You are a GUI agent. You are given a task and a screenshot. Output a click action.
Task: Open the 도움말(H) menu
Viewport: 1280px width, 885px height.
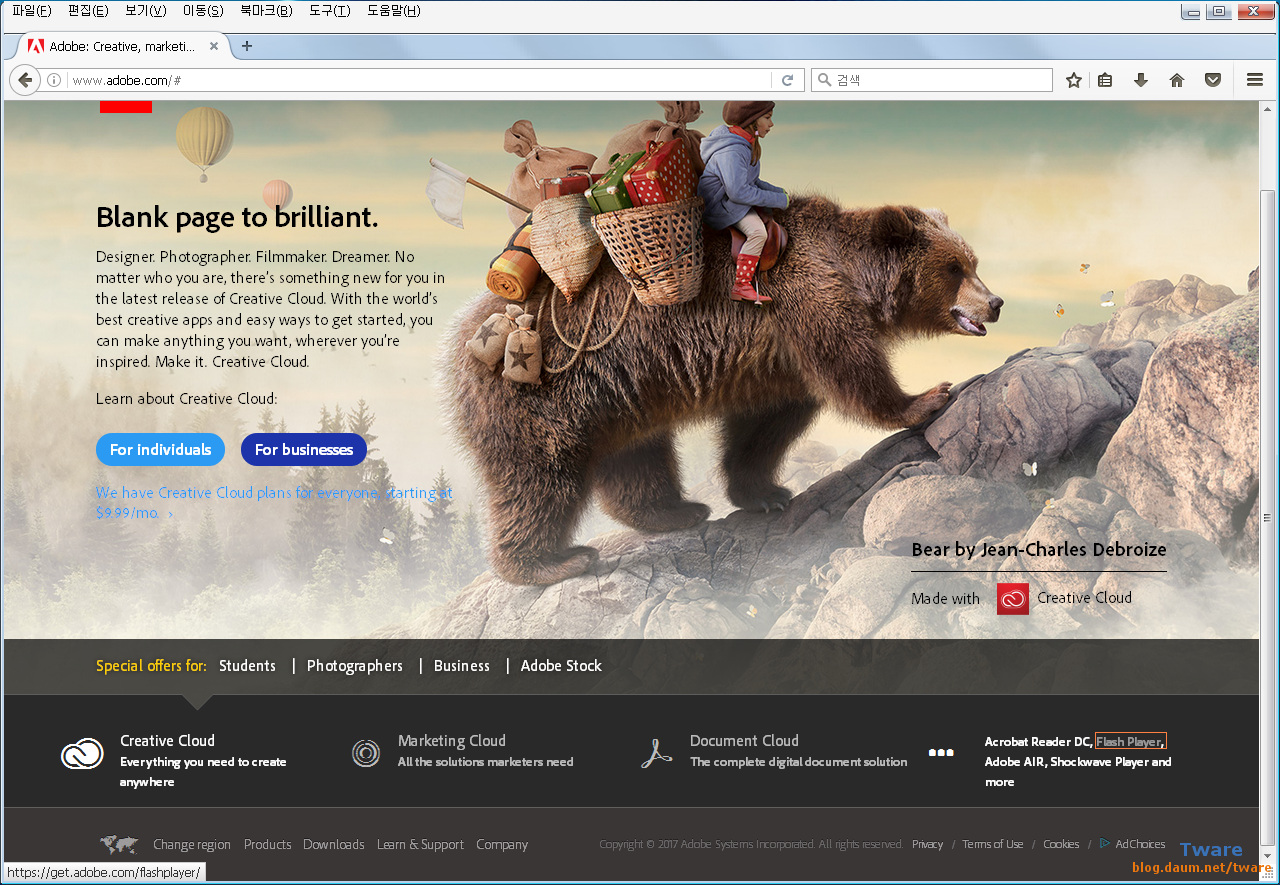click(x=394, y=11)
